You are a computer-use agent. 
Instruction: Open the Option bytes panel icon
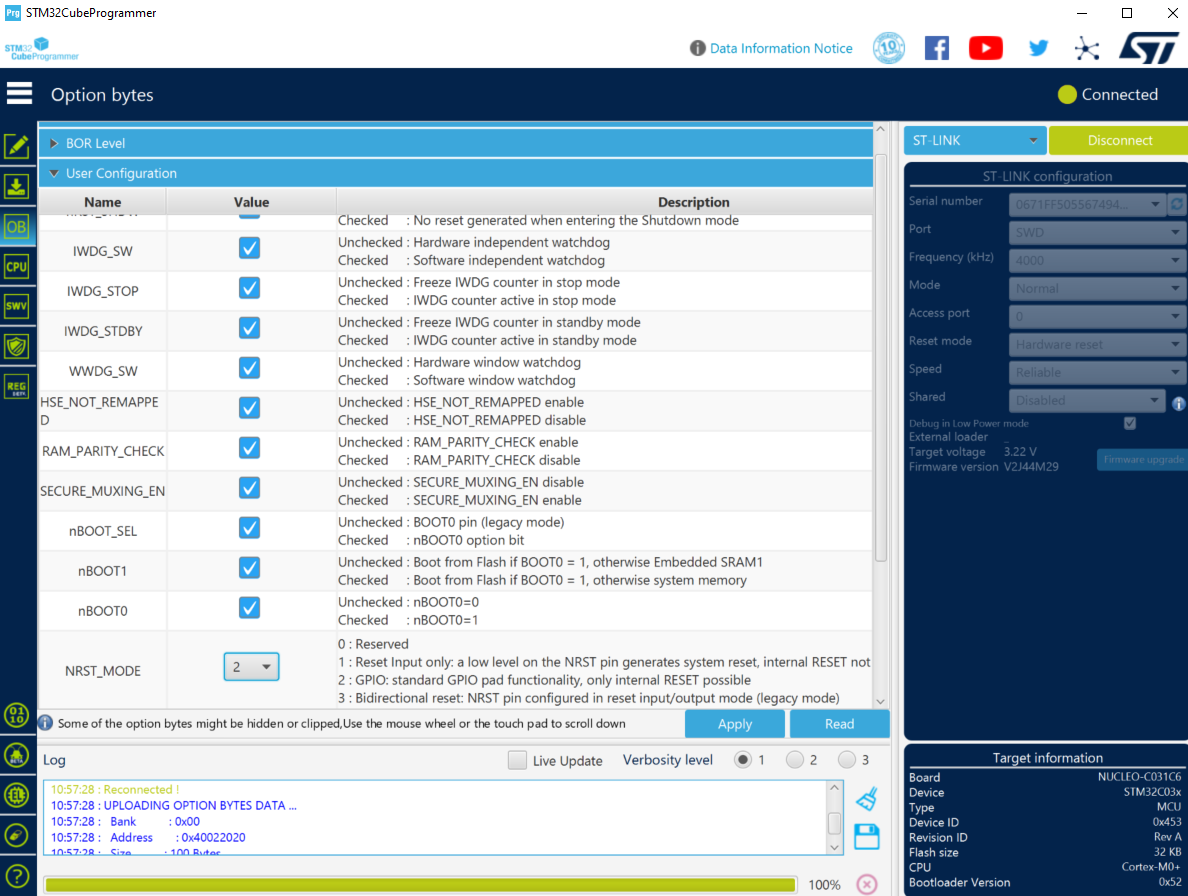[16, 227]
